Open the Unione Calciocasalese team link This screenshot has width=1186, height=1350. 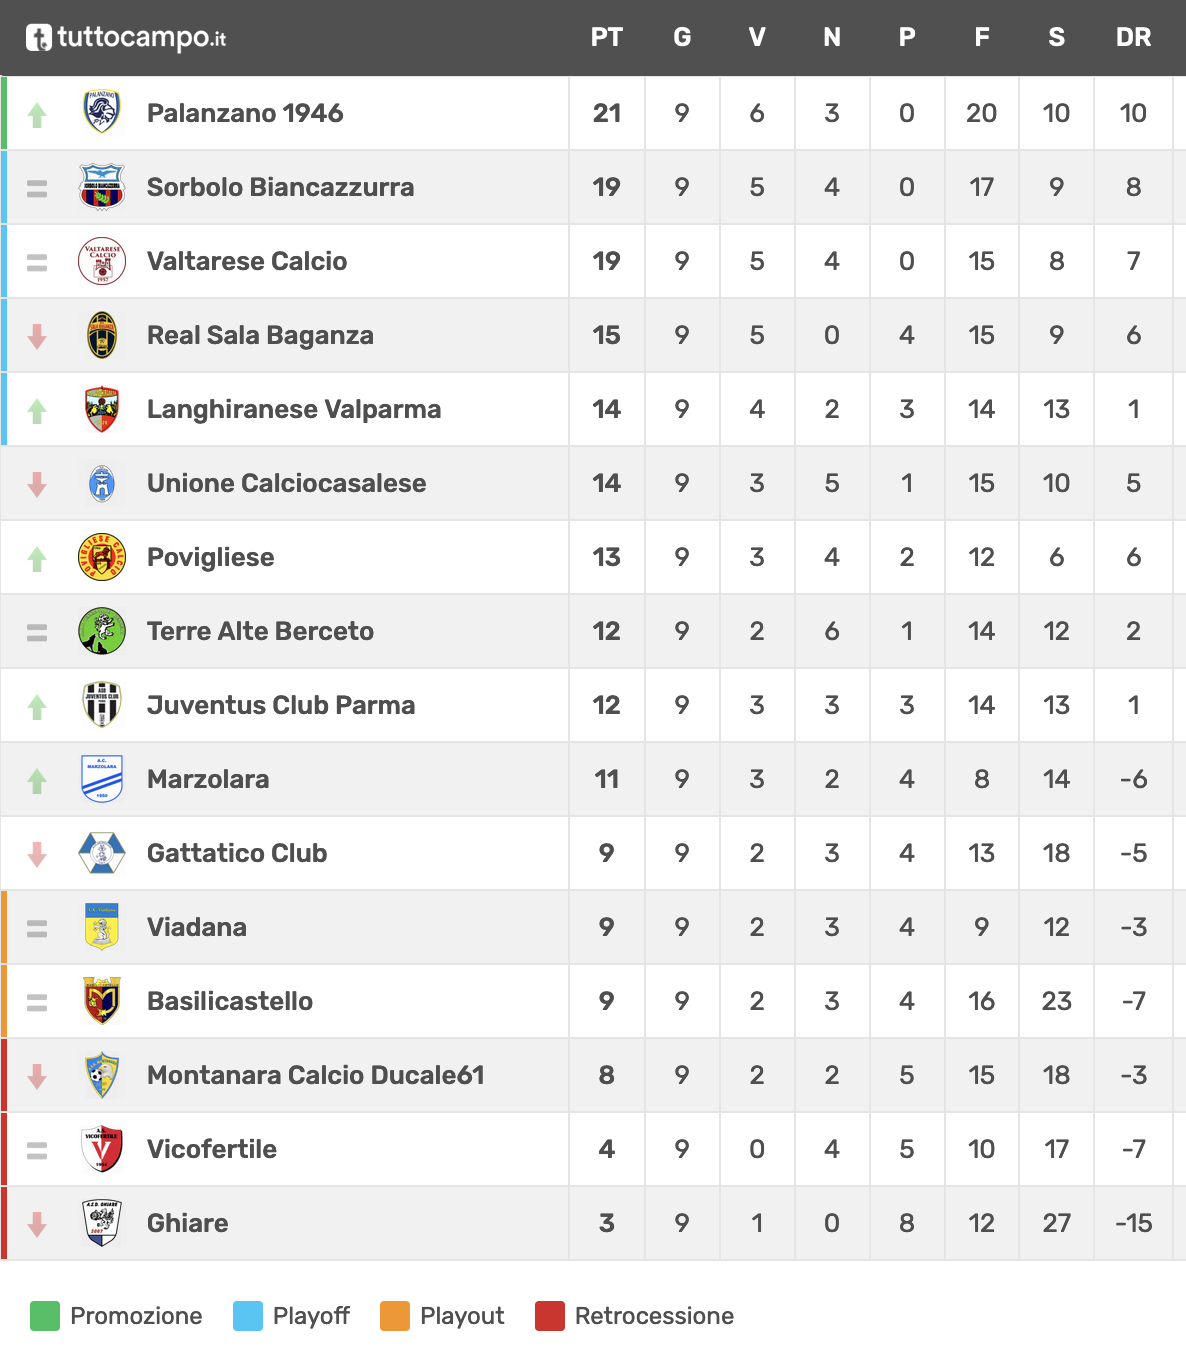286,483
